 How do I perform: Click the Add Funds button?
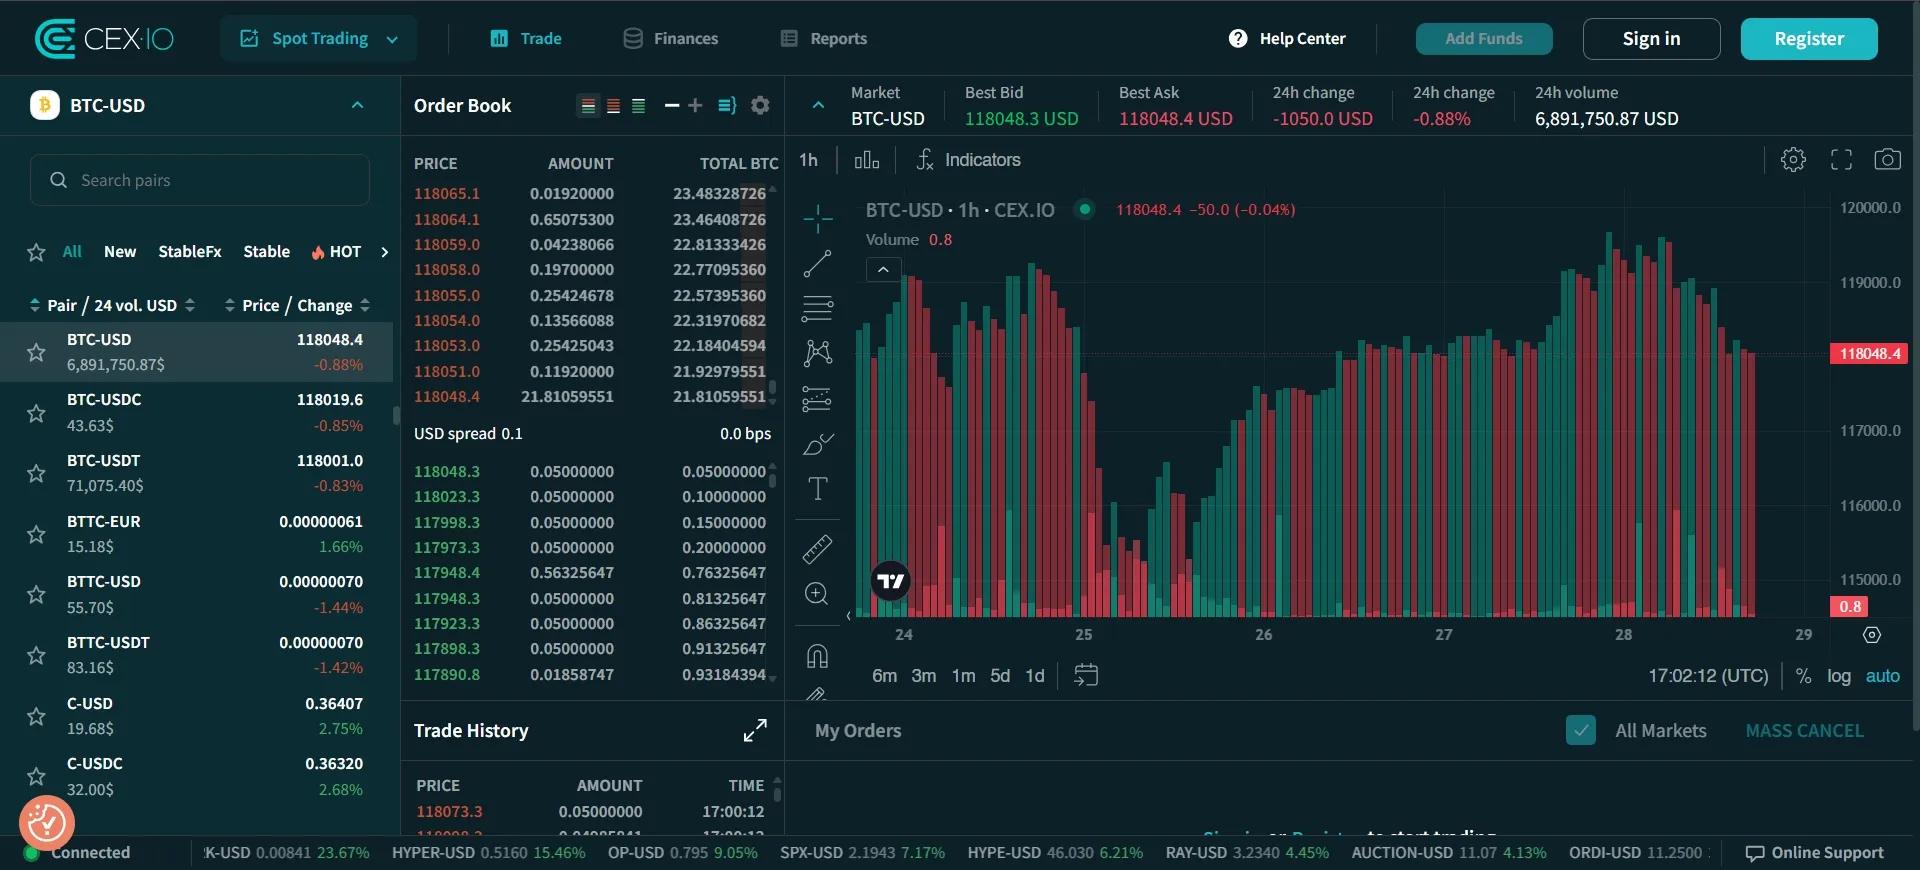pyautogui.click(x=1484, y=39)
